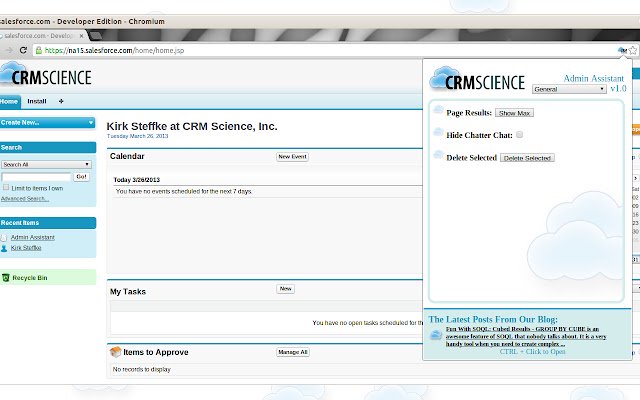Click the cloud bullet next to Hide Chatter Chat

(x=438, y=131)
